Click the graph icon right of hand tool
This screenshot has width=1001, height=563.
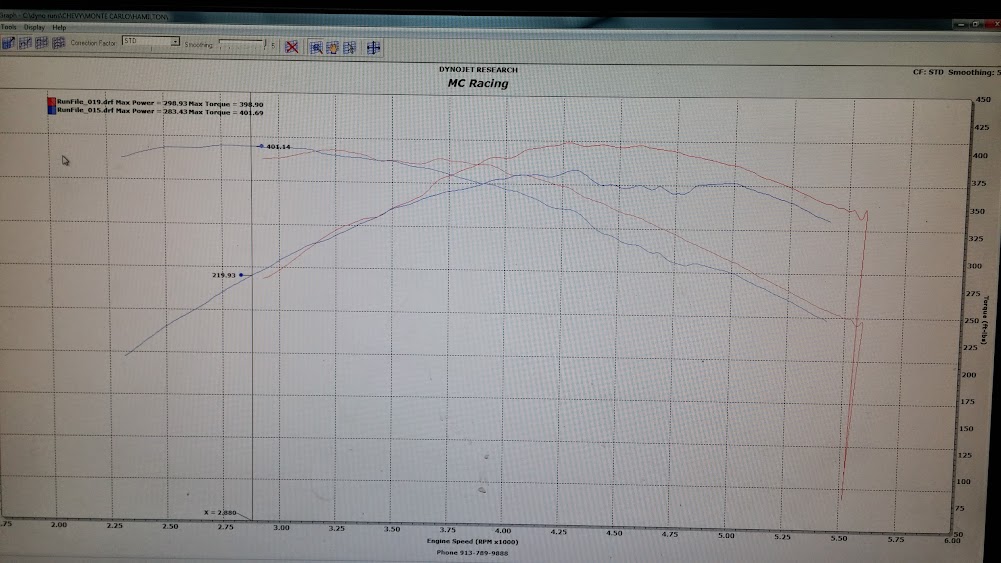(x=349, y=47)
